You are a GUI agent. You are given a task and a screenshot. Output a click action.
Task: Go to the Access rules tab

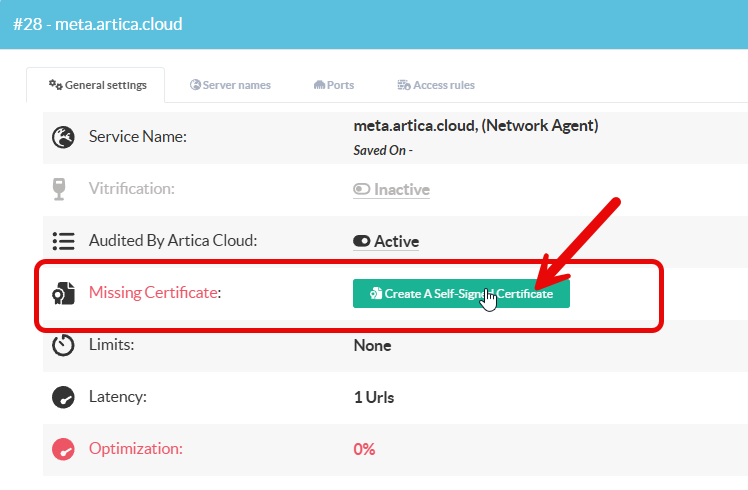tap(436, 85)
